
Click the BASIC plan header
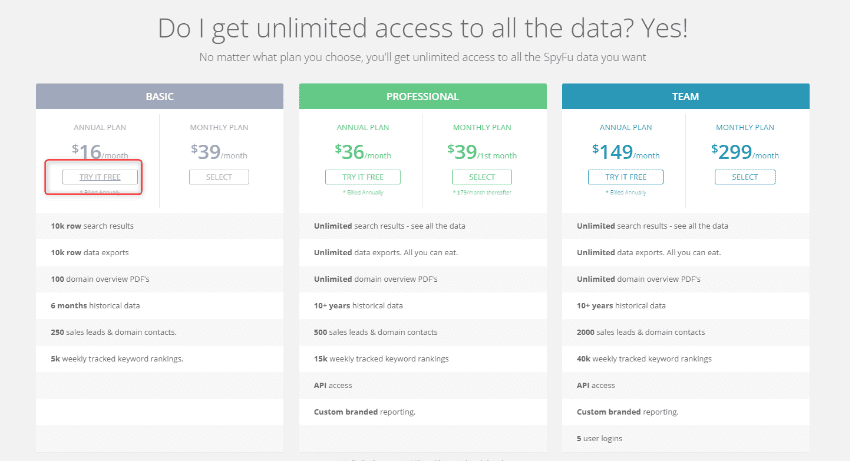(160, 97)
